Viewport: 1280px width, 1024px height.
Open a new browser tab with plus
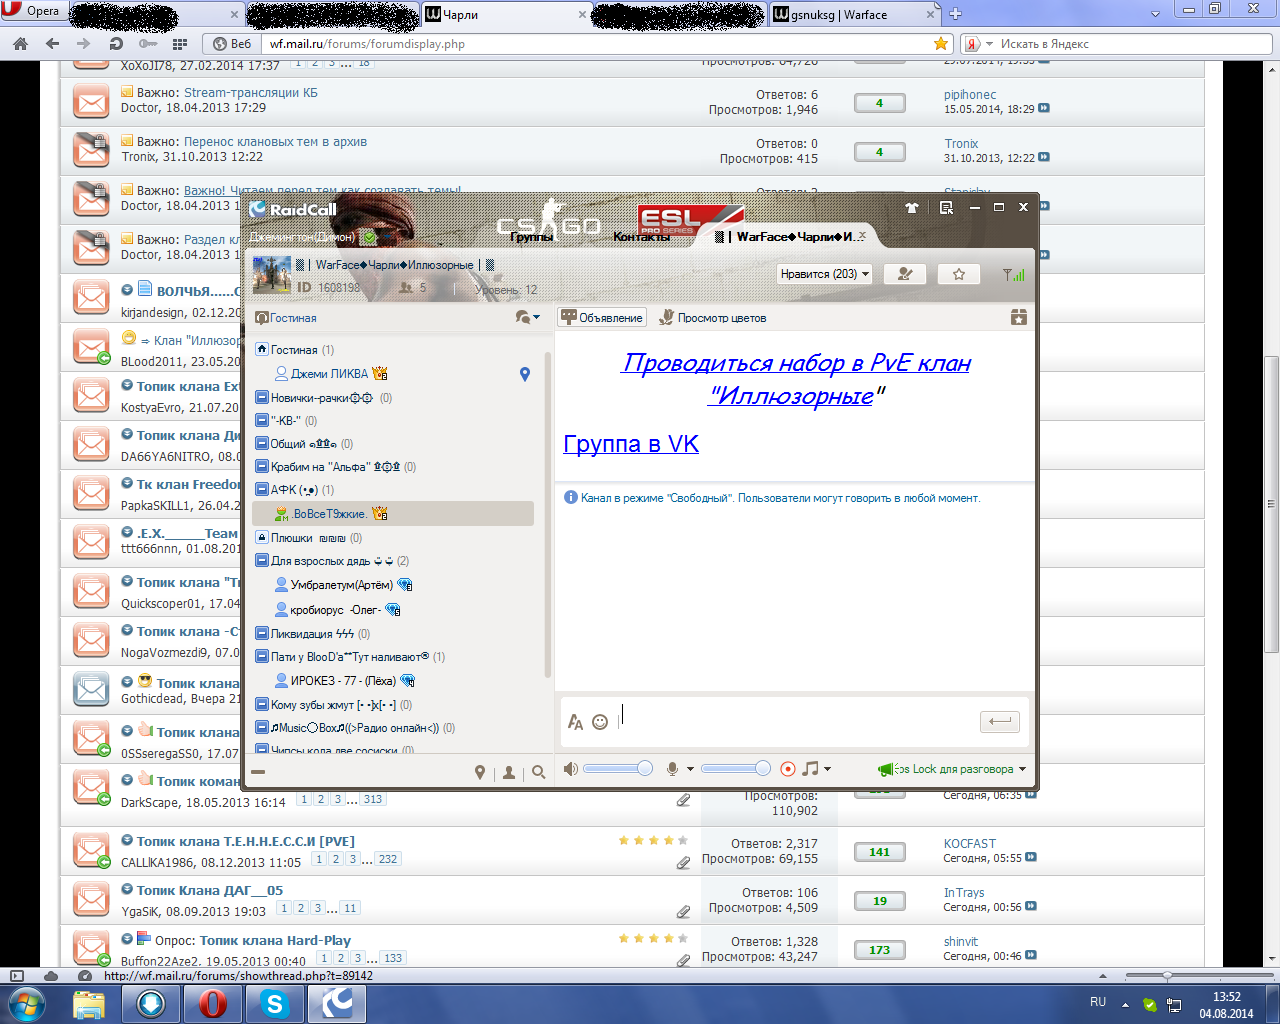[955, 14]
